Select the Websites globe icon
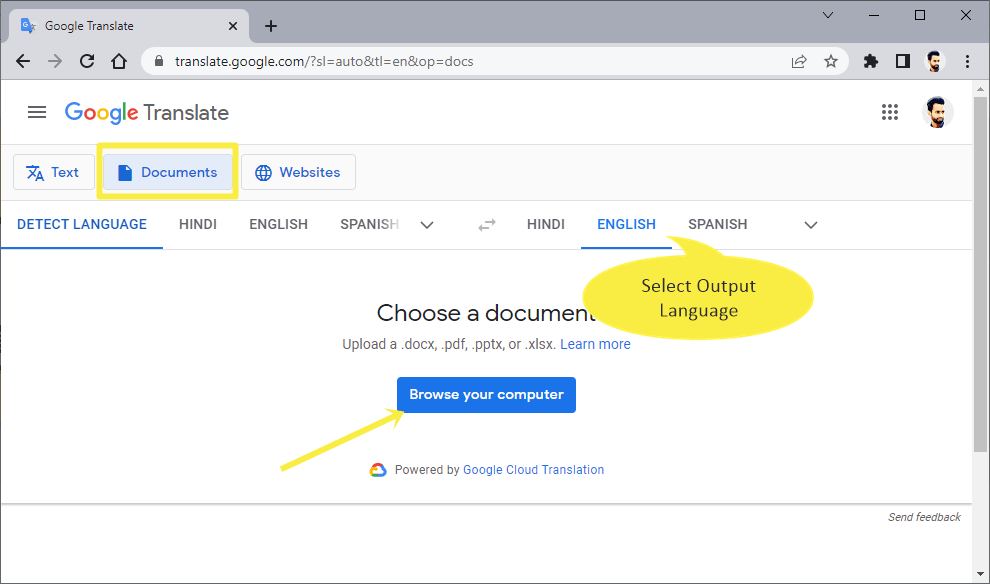 click(x=263, y=172)
